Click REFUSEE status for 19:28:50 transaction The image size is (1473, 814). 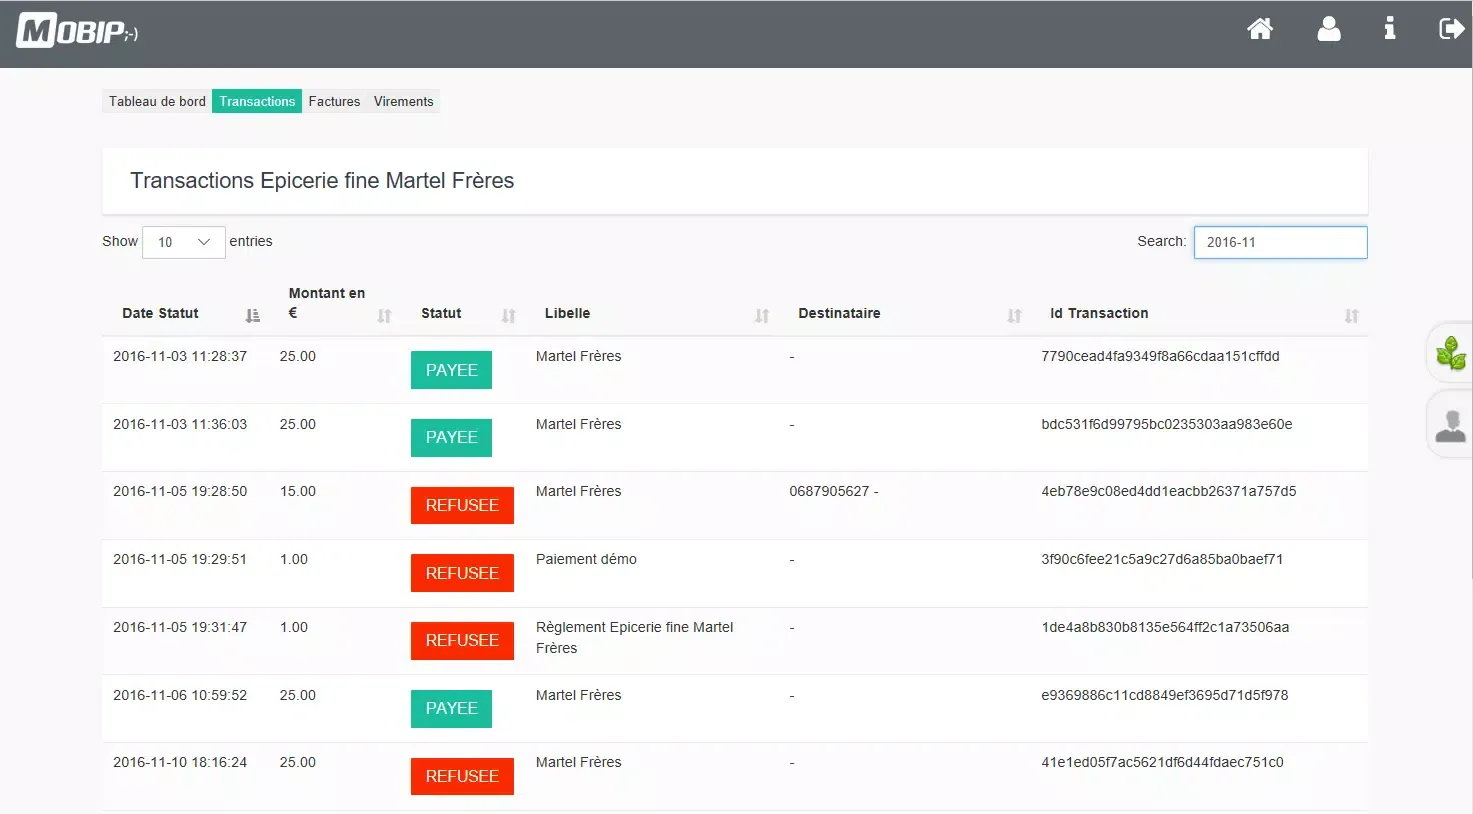coord(462,505)
